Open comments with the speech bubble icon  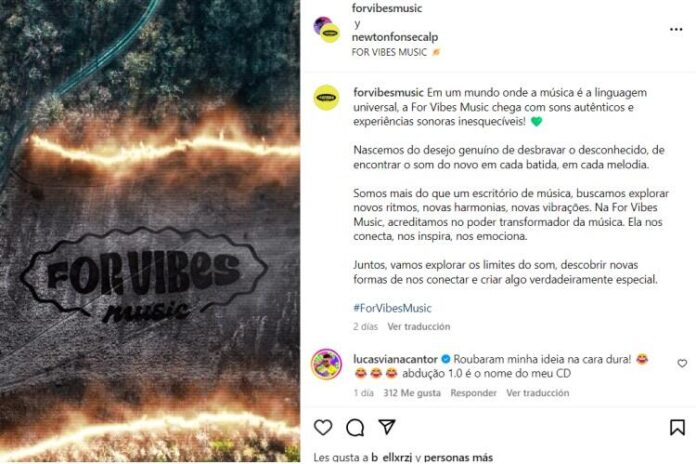click(355, 428)
